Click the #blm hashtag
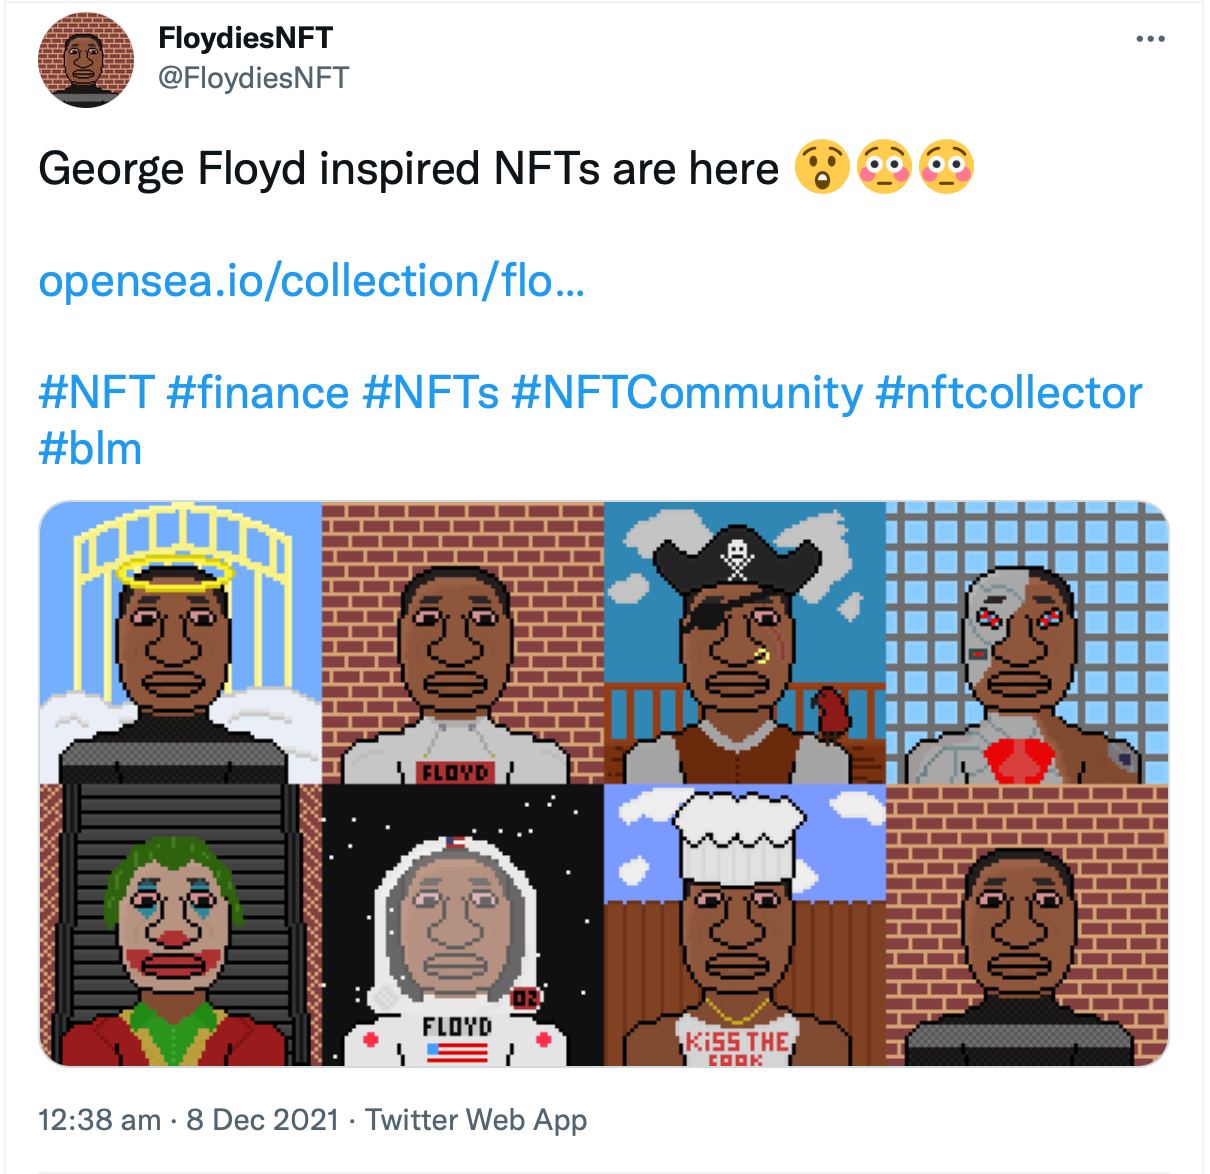1210x1174 pixels. [90, 448]
